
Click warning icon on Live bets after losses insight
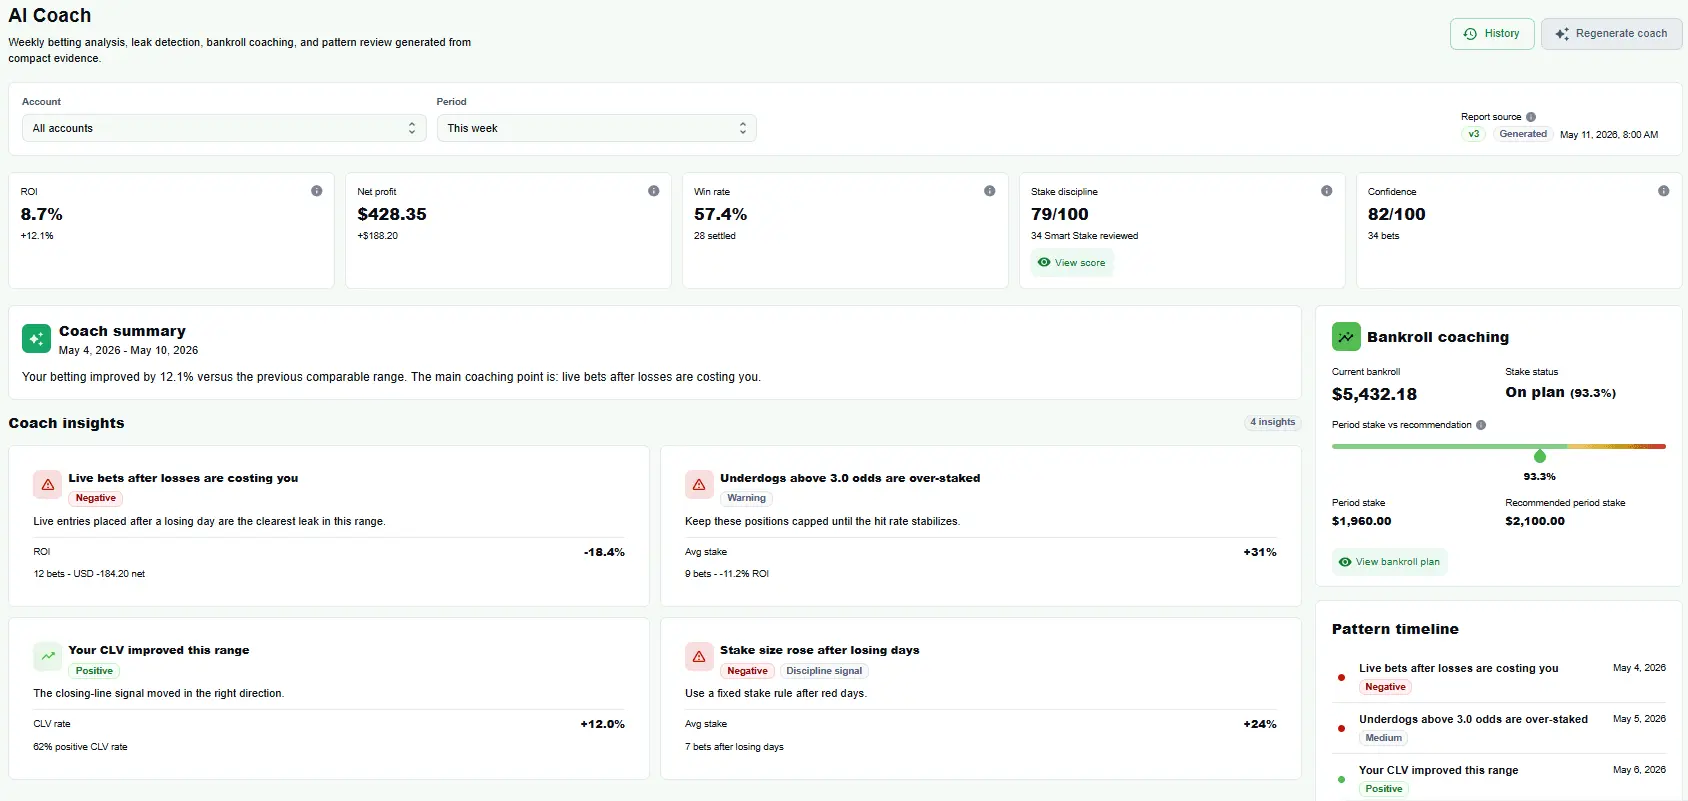point(47,485)
